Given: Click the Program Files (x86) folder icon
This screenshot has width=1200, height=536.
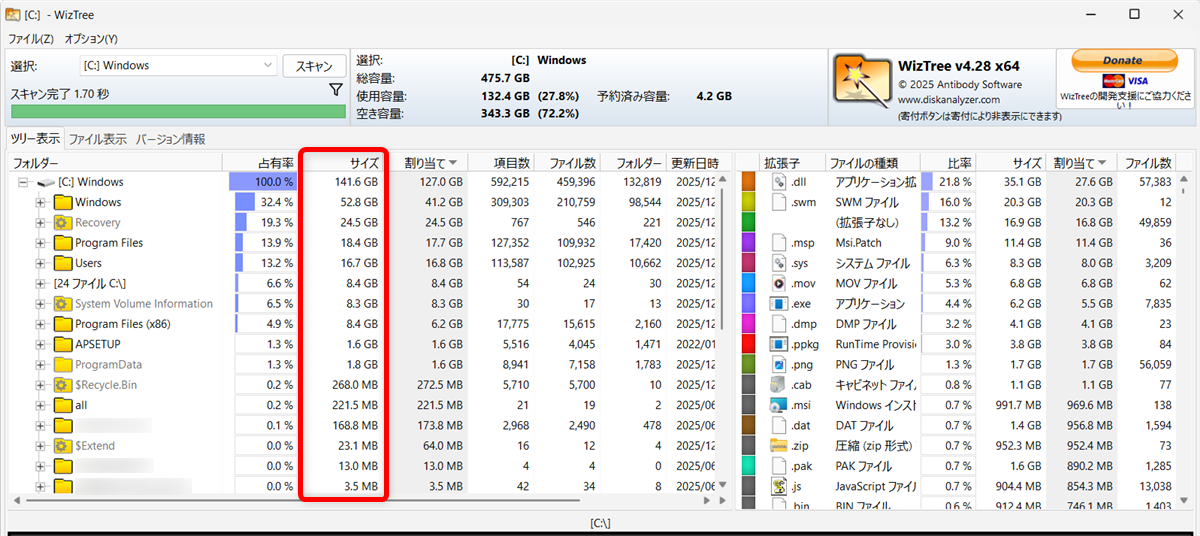Looking at the screenshot, I should (62, 324).
